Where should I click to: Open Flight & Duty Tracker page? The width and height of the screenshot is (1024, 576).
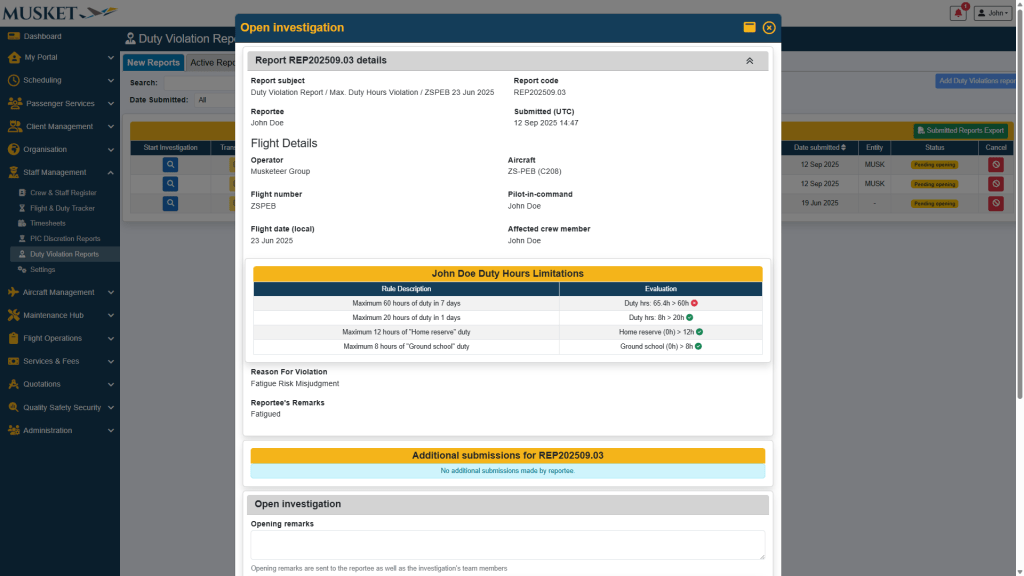pyautogui.click(x=62, y=208)
